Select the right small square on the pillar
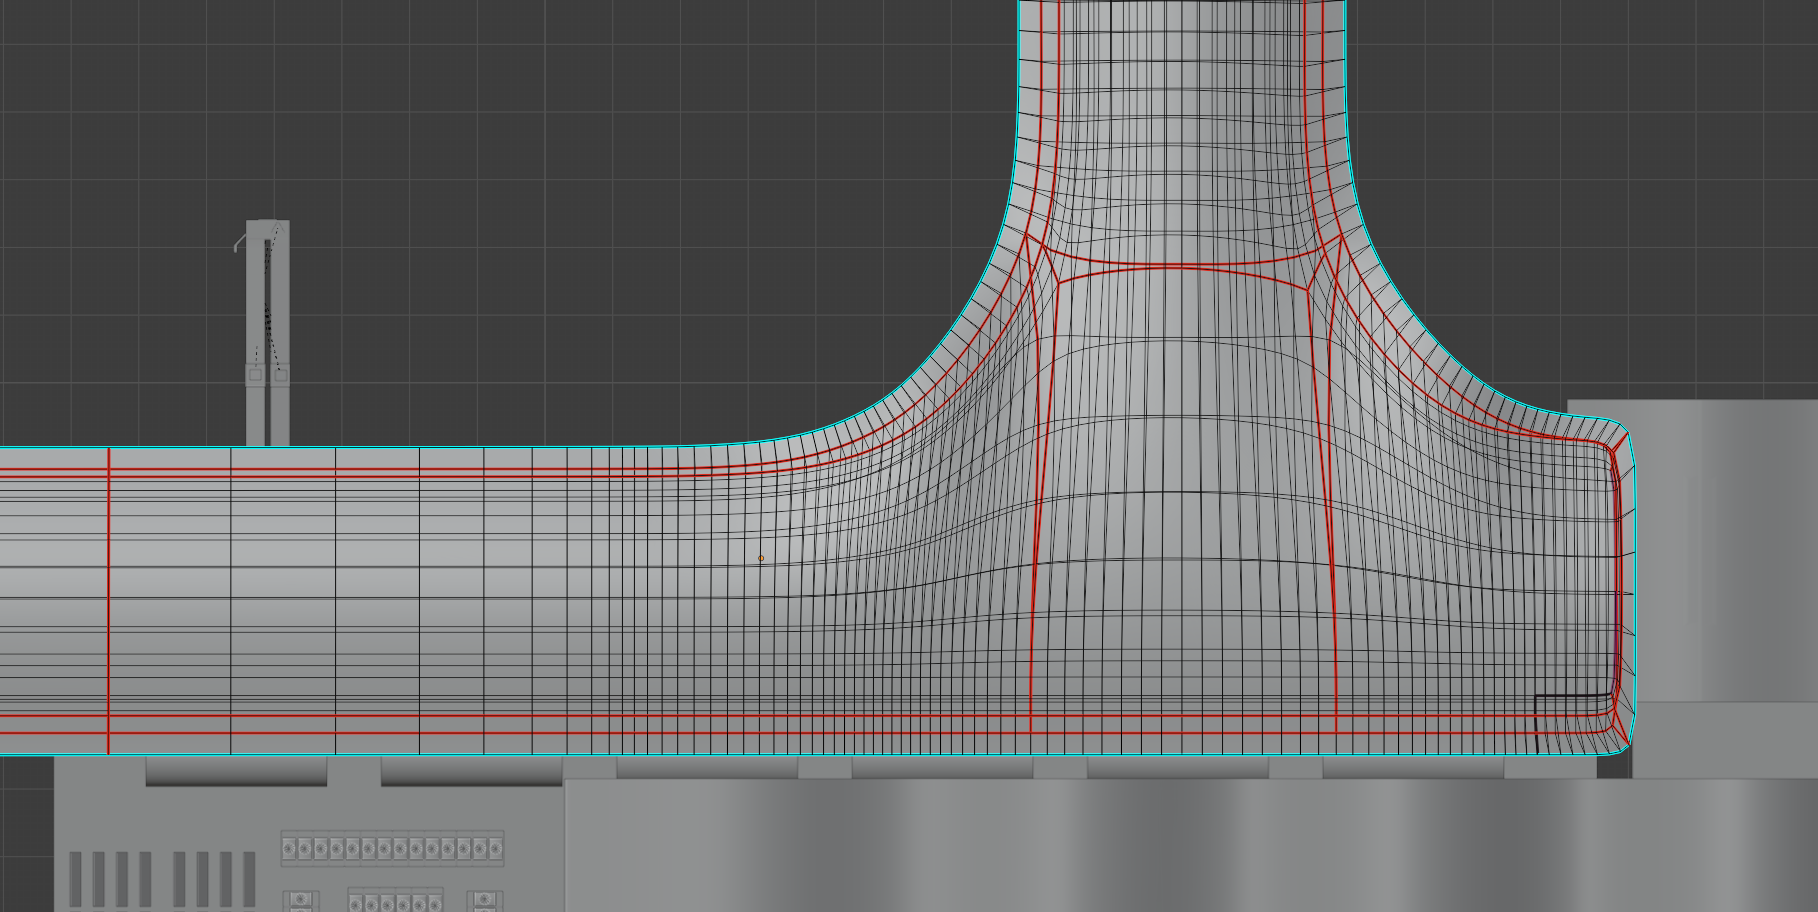Image resolution: width=1818 pixels, height=912 pixels. click(x=280, y=375)
